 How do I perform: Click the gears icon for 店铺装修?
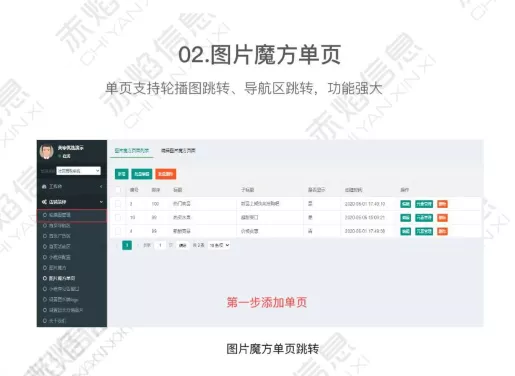click(x=44, y=202)
